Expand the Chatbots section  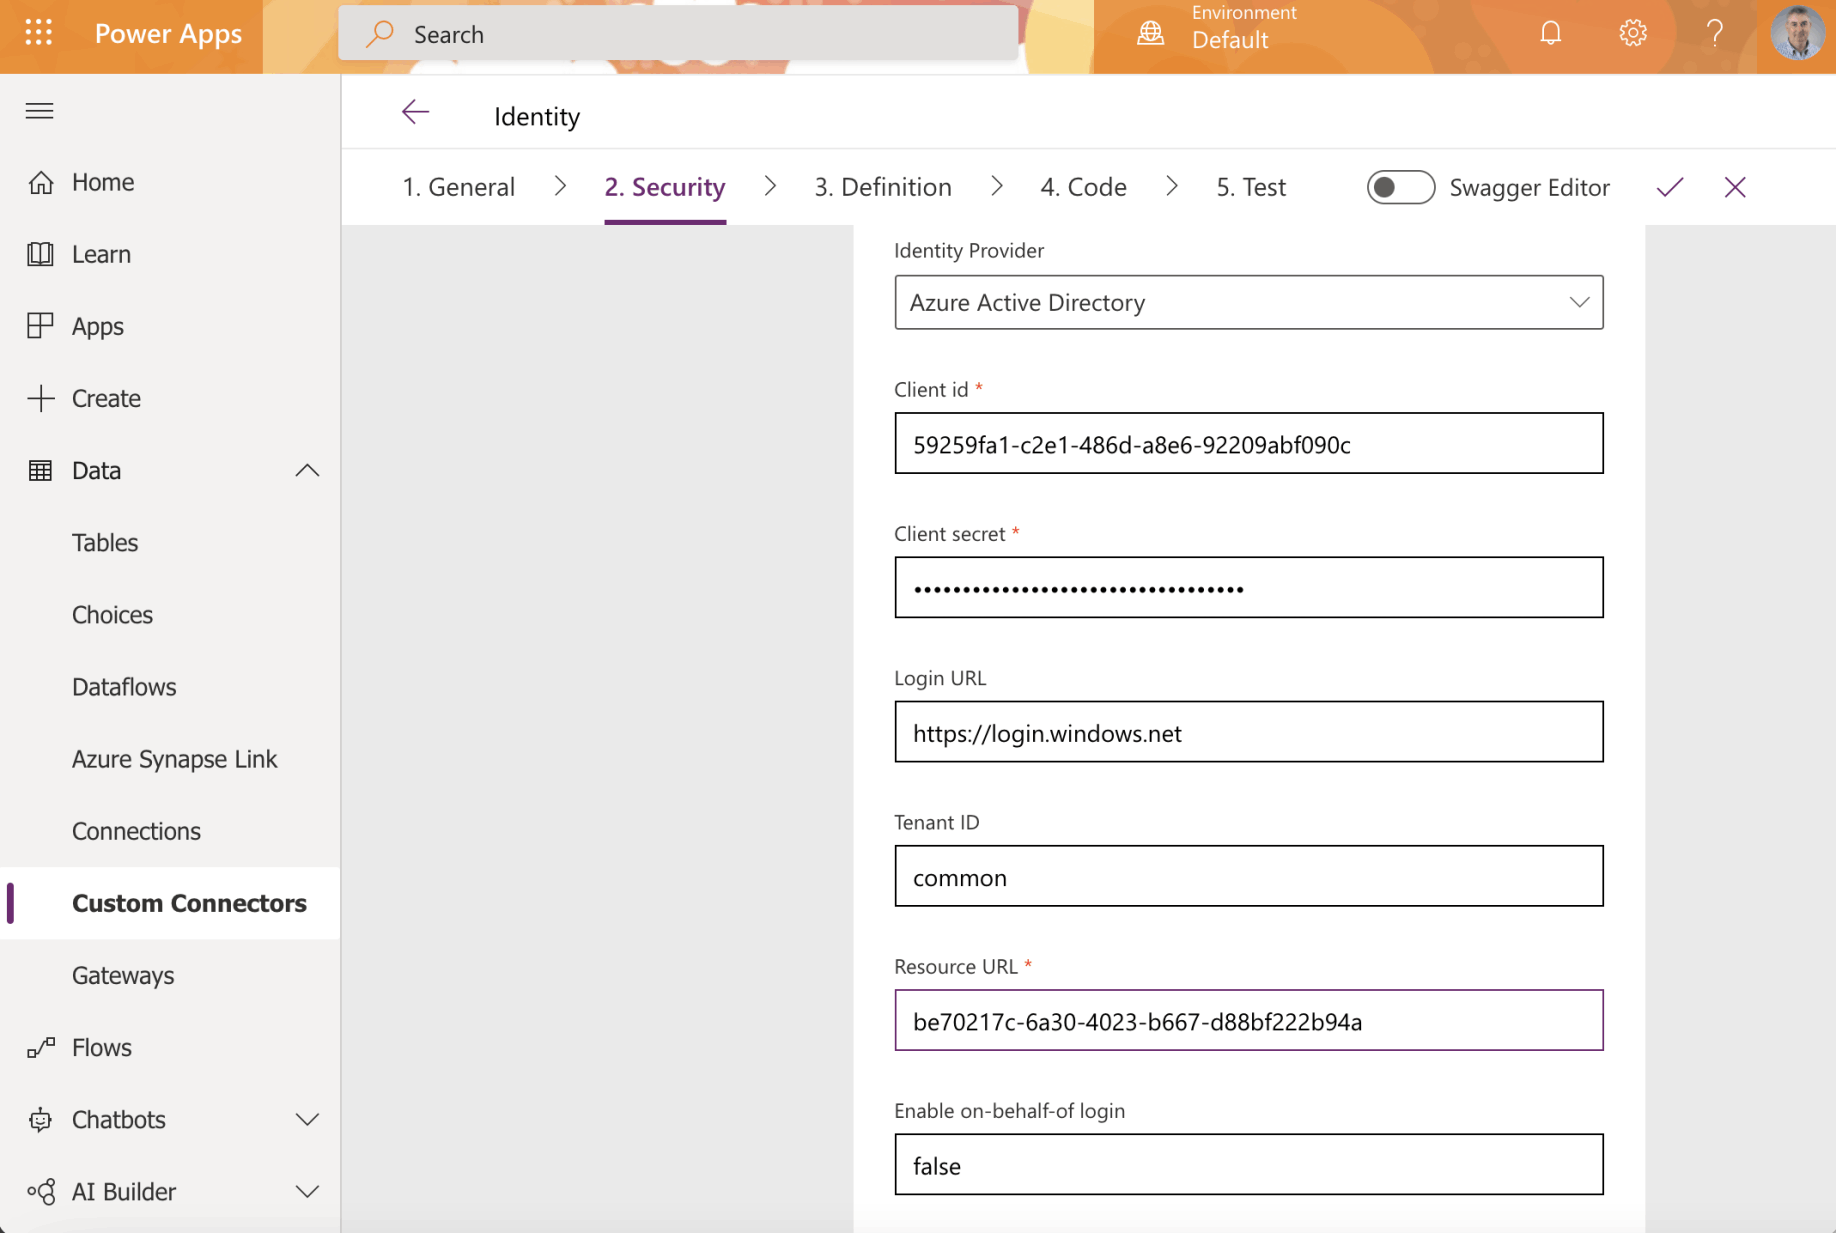click(x=307, y=1120)
